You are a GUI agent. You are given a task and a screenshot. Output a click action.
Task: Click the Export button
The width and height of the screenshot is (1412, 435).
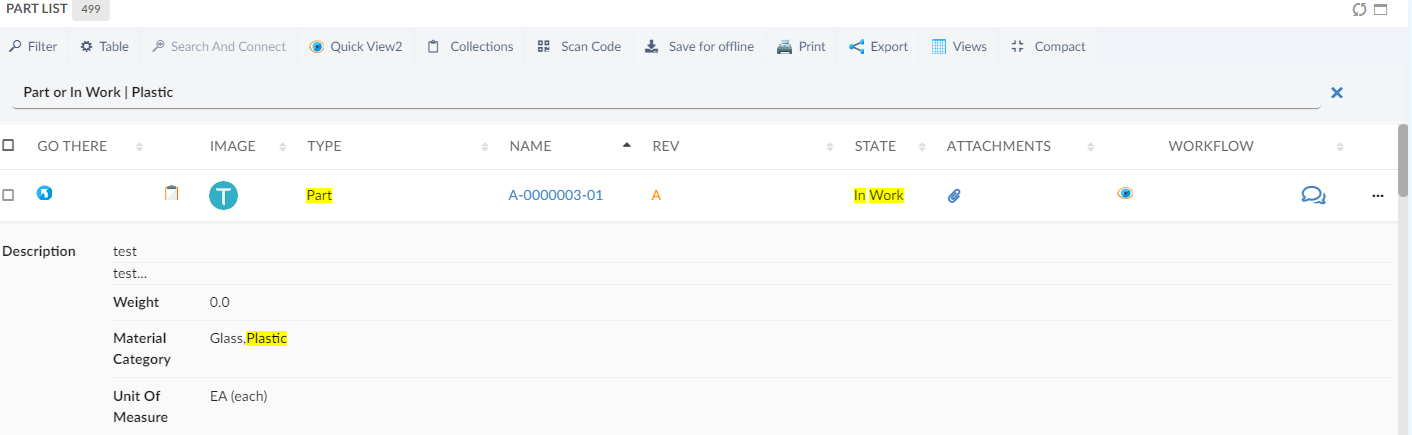[x=878, y=46]
